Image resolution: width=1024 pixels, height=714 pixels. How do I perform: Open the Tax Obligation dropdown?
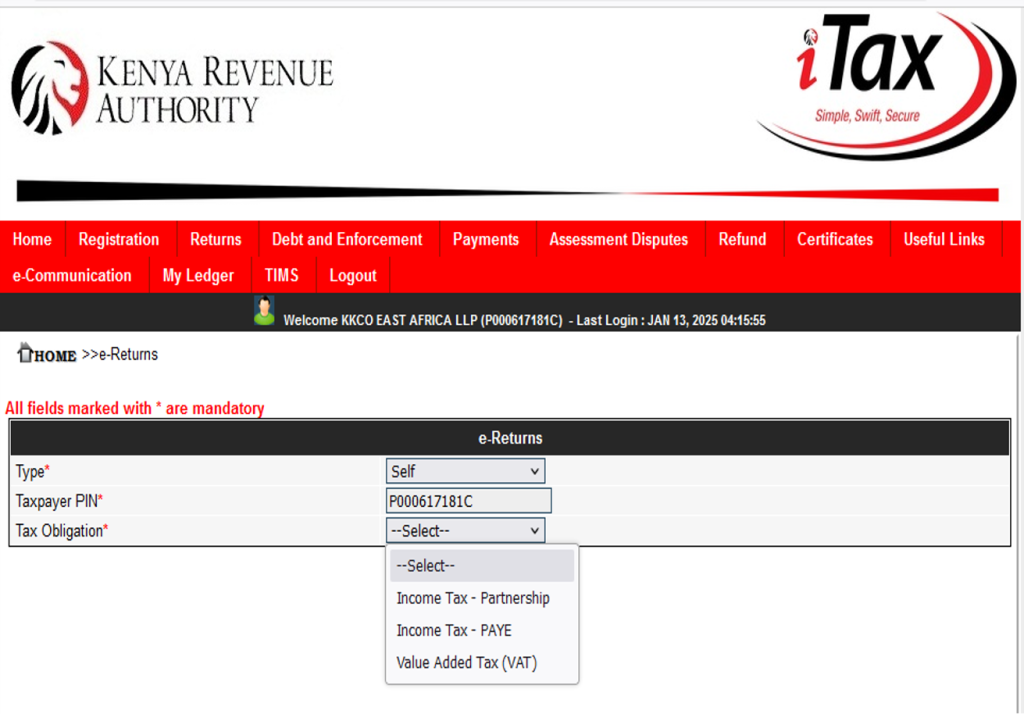click(465, 531)
